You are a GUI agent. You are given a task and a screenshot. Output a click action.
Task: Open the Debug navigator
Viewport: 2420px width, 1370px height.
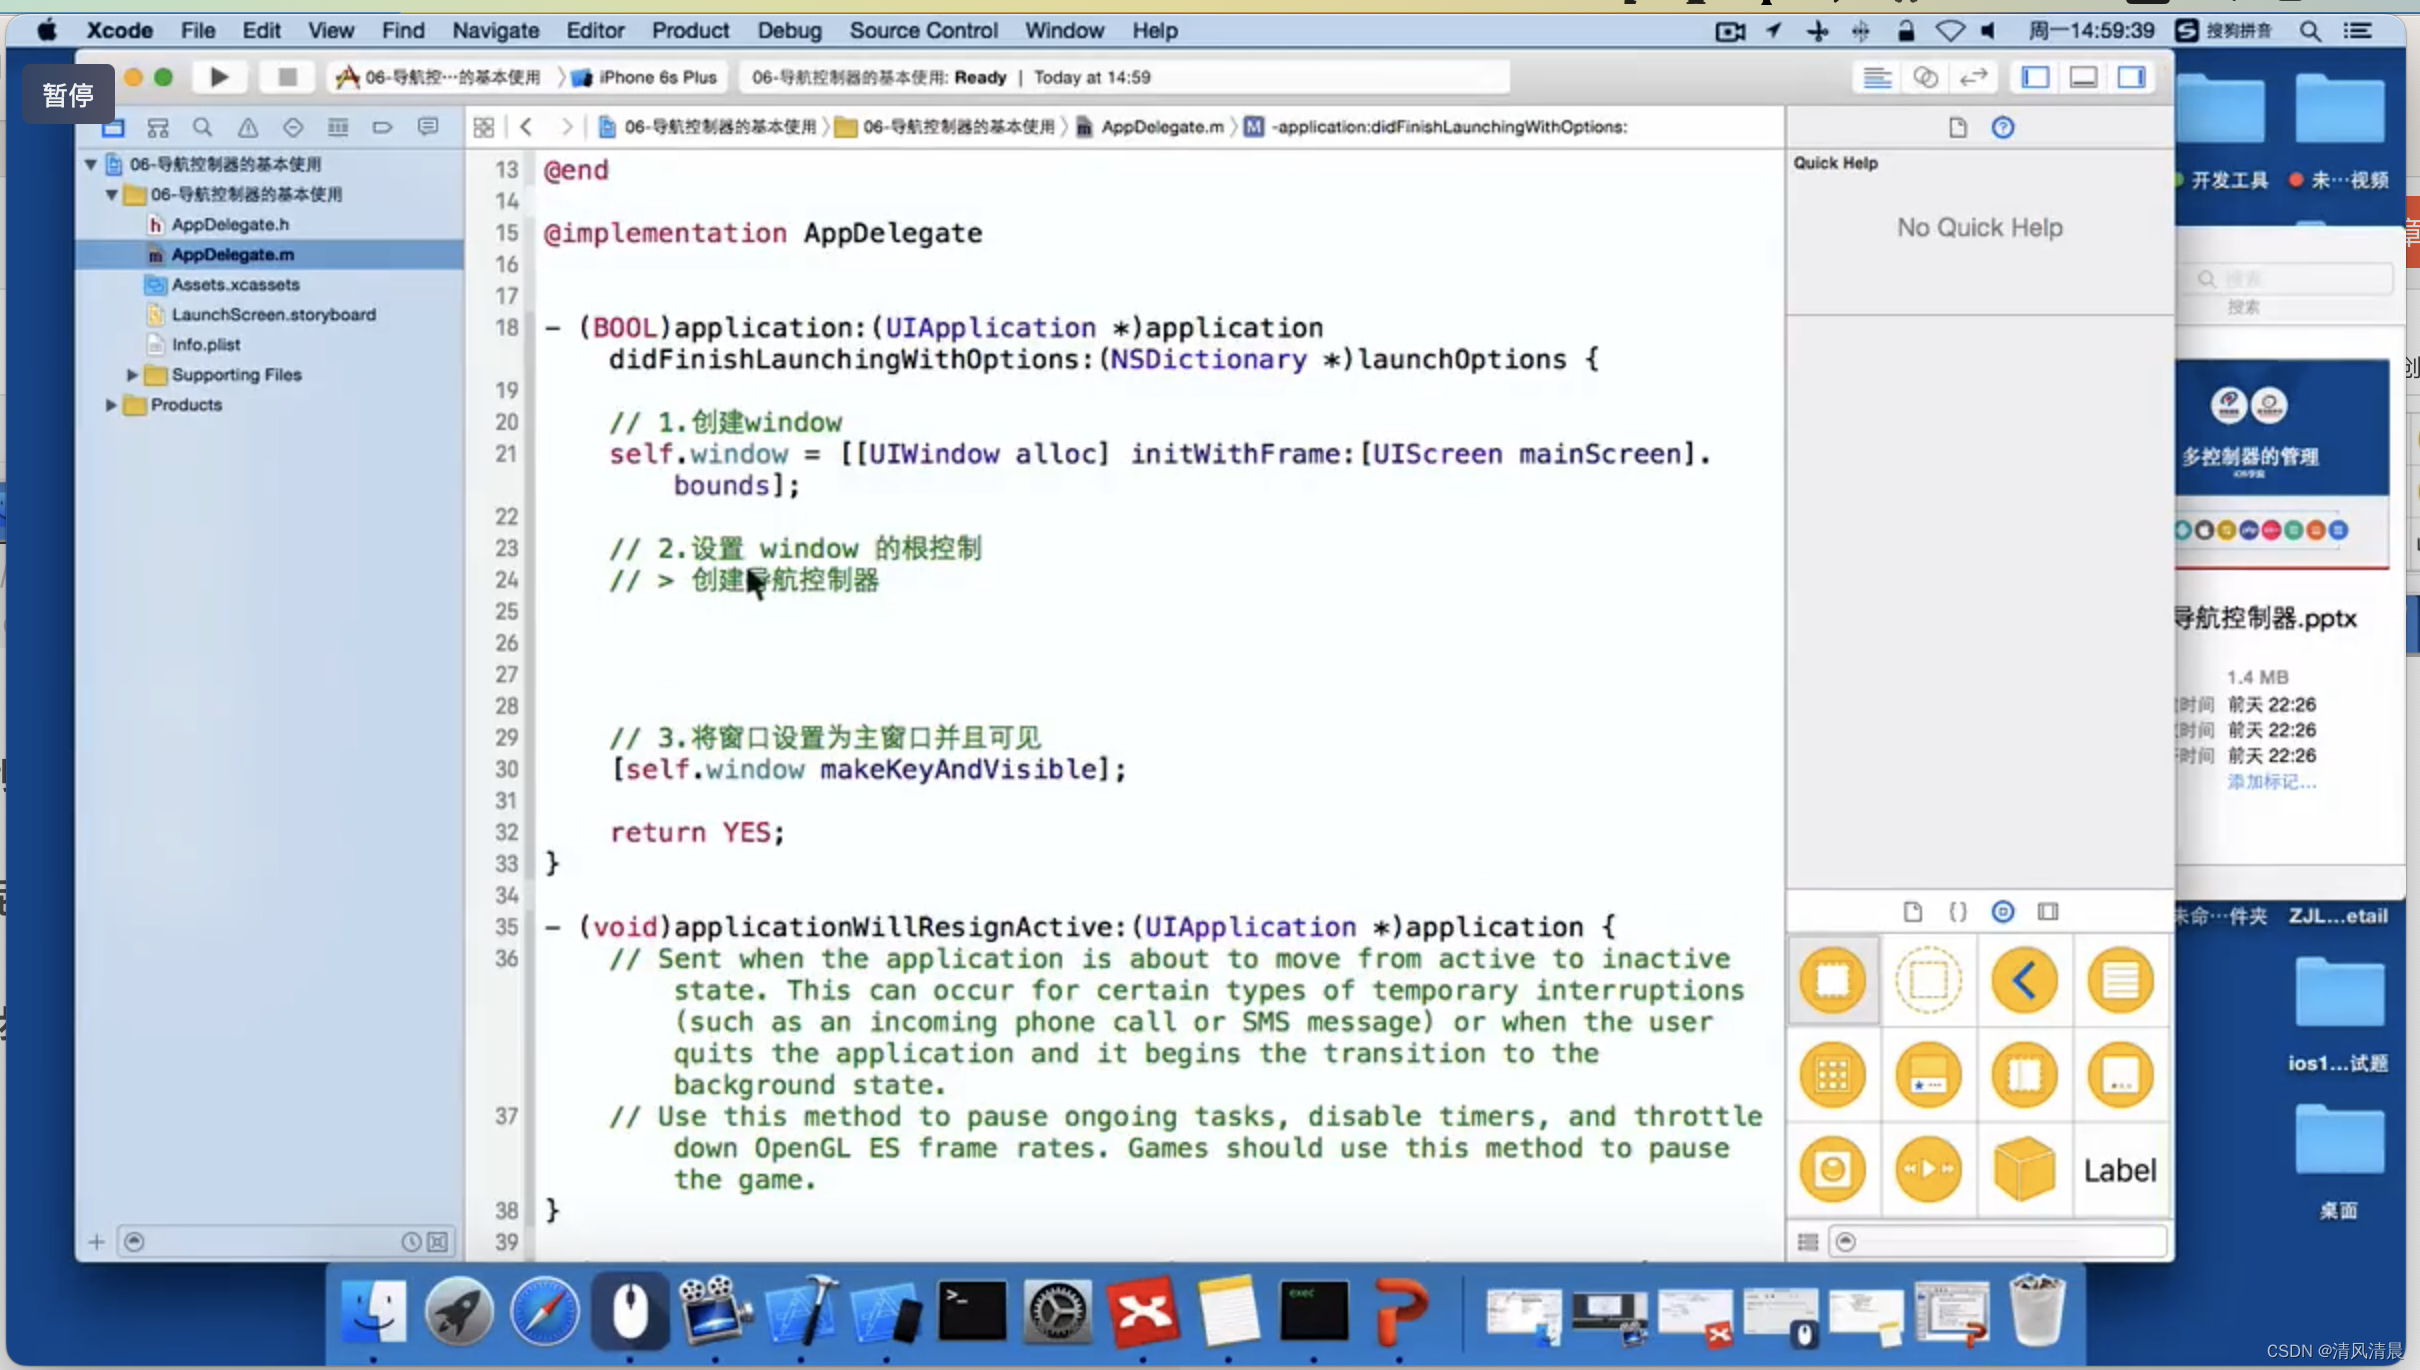[338, 127]
